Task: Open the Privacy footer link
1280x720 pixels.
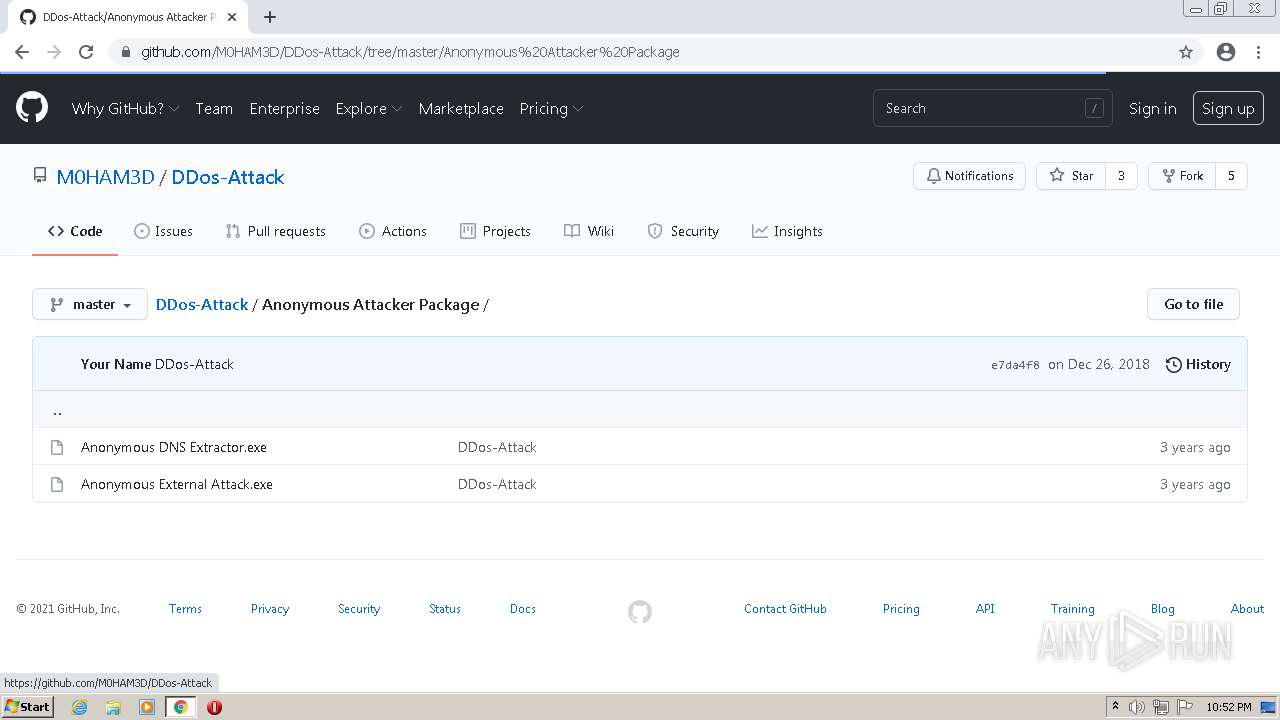Action: click(270, 608)
